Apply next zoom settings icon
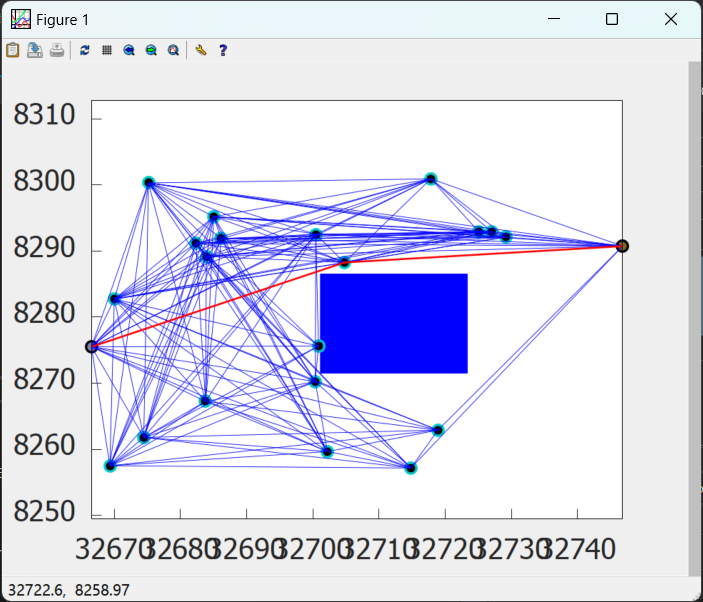Screen dimensions: 703x602 click(x=151, y=50)
